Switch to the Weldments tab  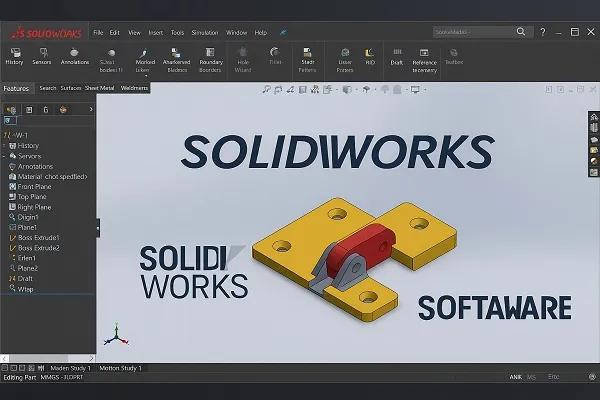click(x=134, y=88)
